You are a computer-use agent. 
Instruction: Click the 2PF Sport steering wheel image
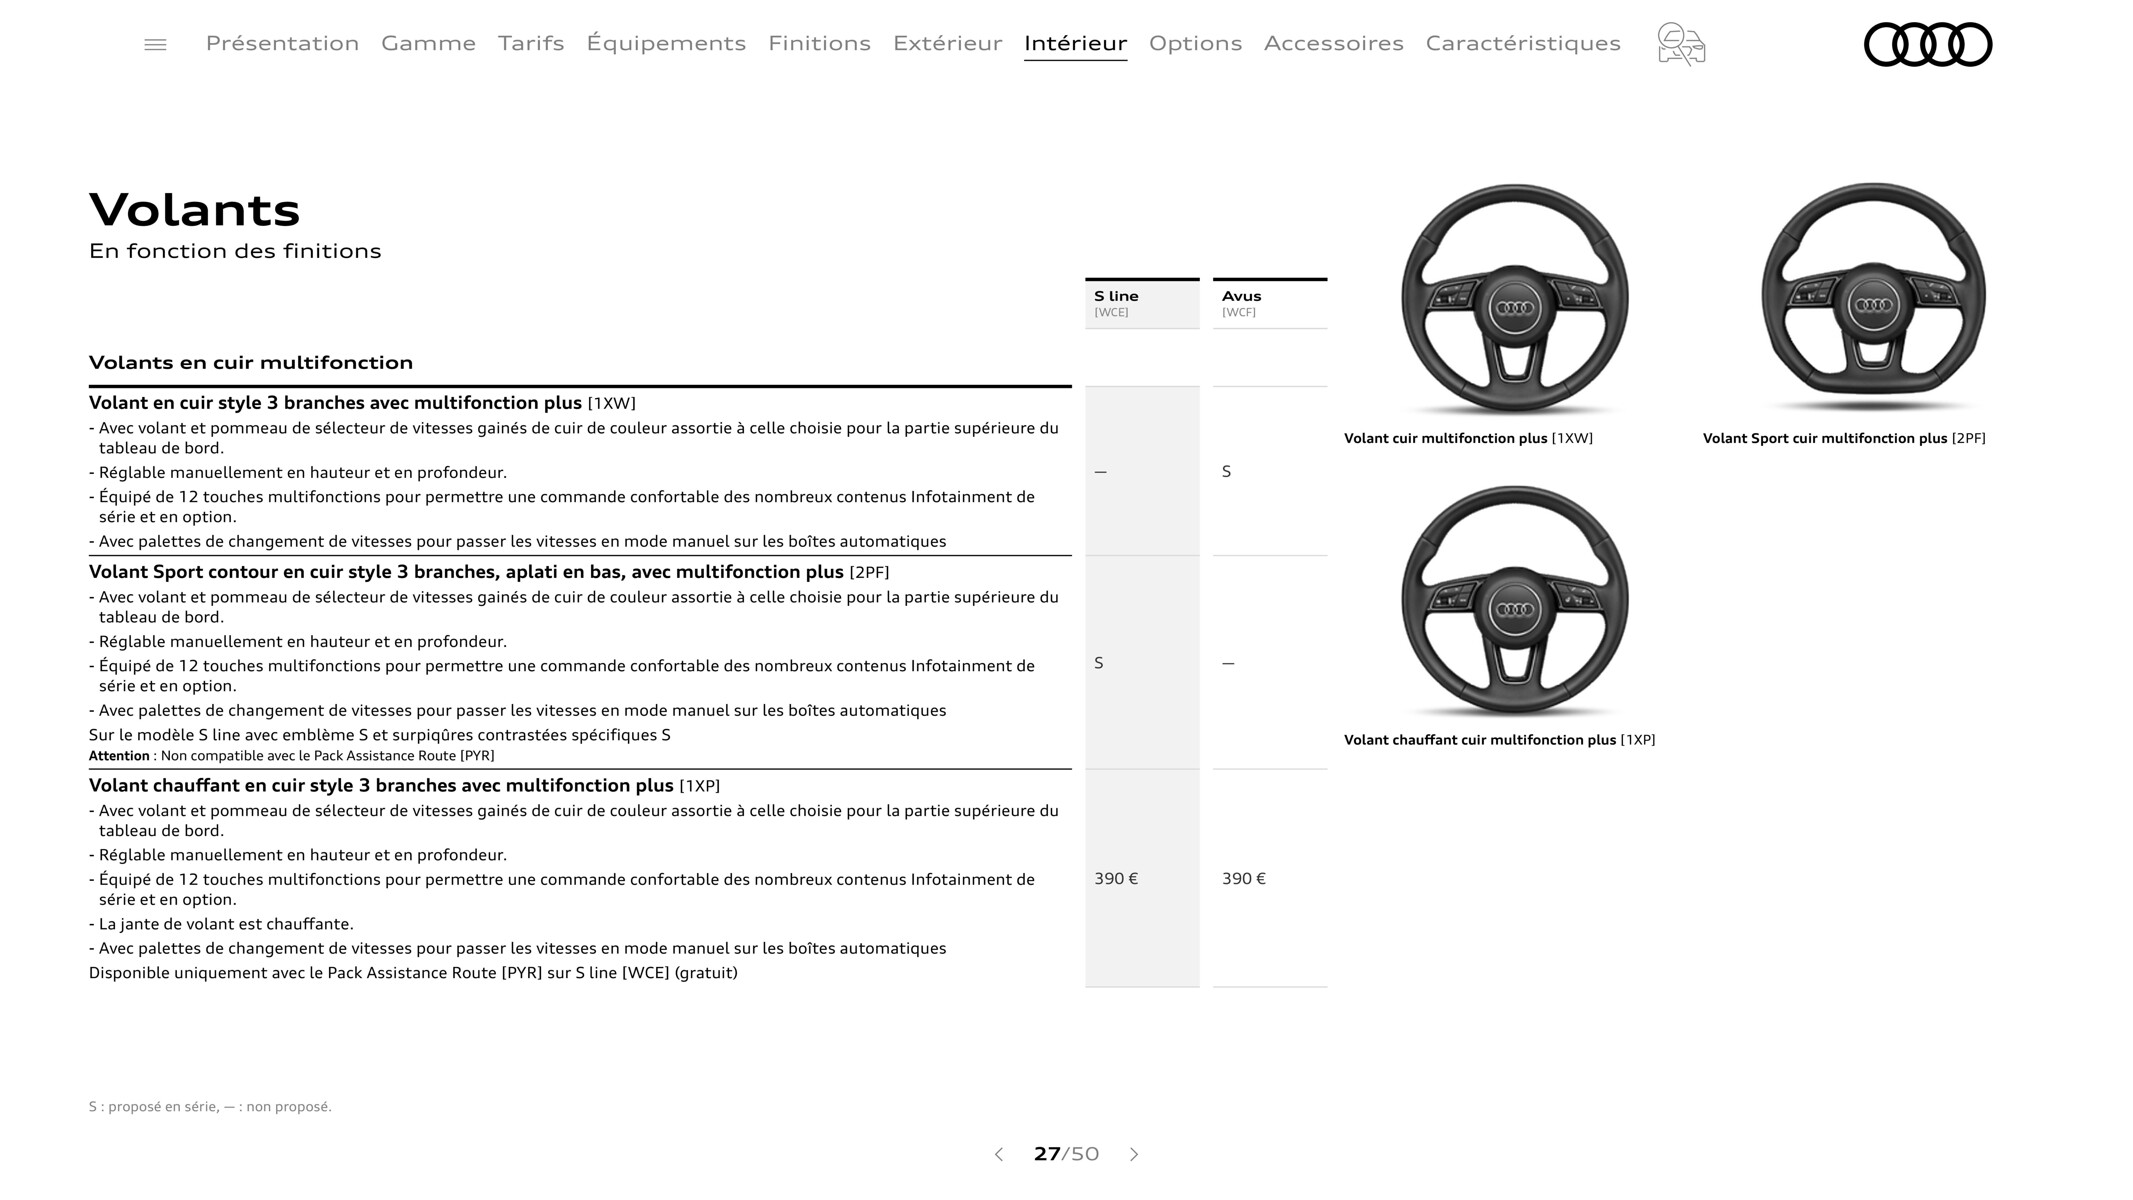pyautogui.click(x=1873, y=297)
